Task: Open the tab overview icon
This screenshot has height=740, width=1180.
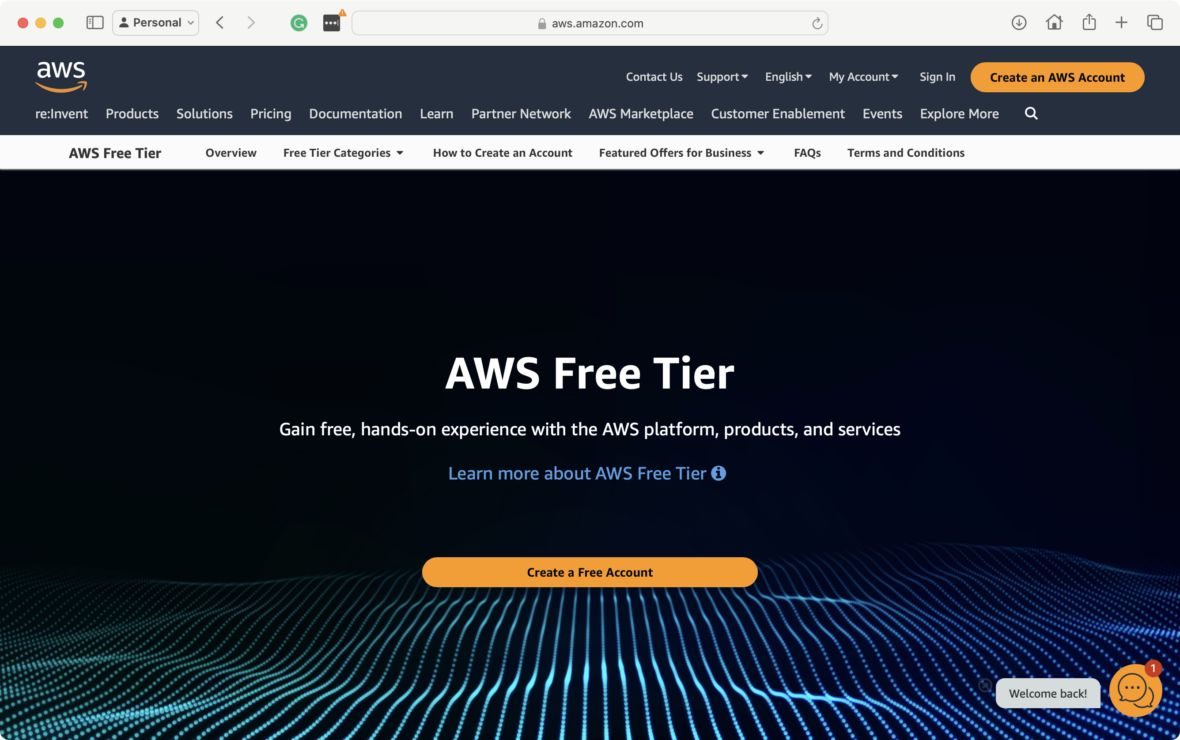Action: click(1154, 23)
